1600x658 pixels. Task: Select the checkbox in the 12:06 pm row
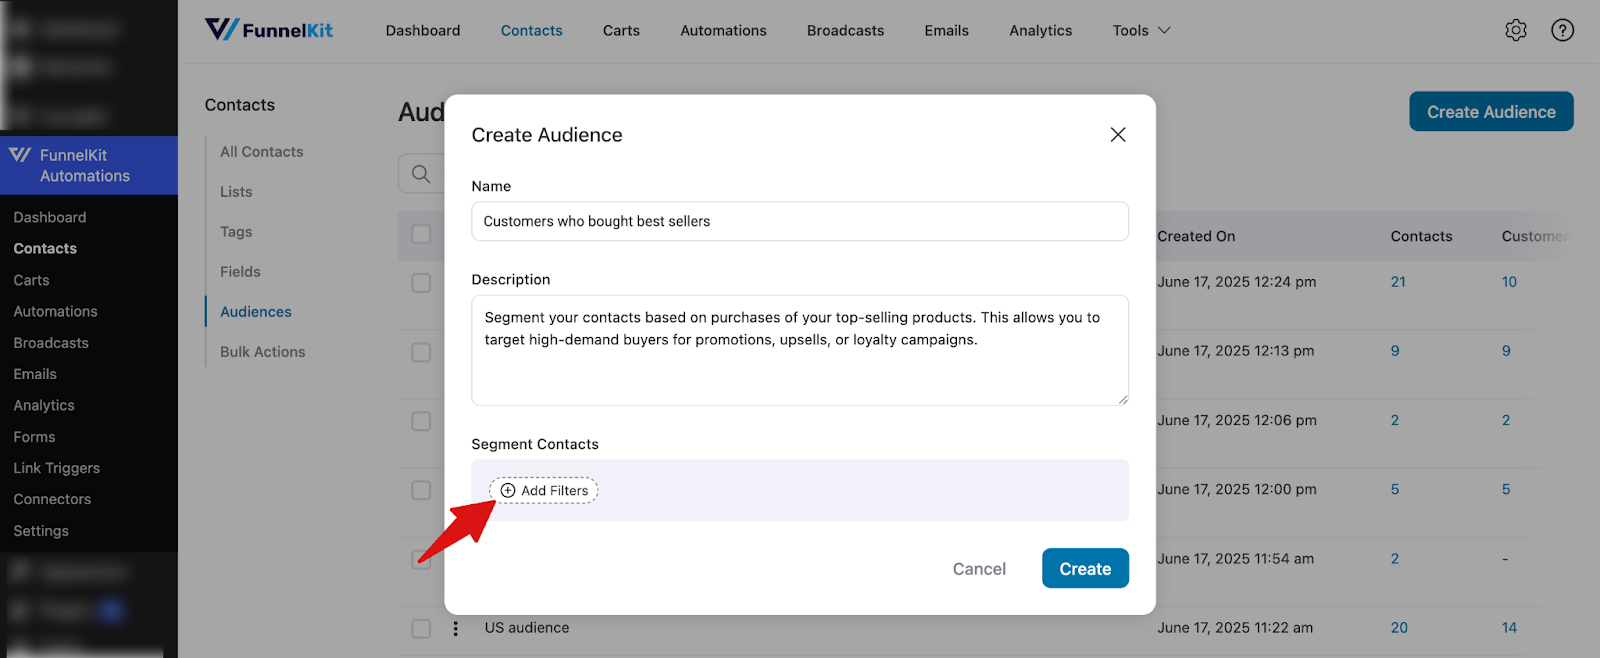[x=421, y=421]
